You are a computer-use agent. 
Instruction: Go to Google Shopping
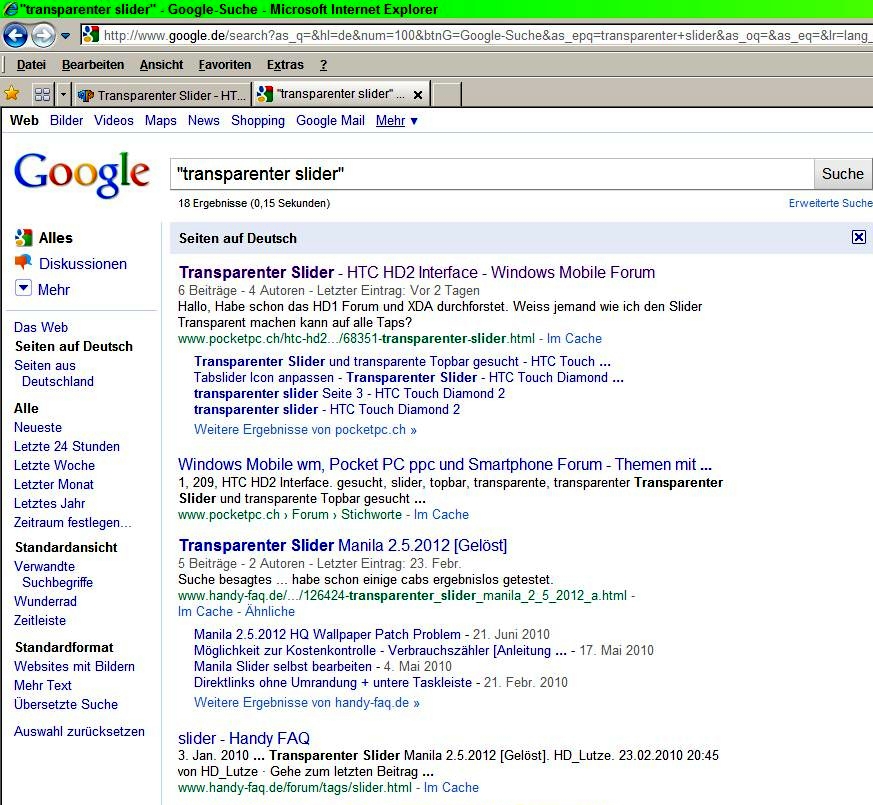click(x=258, y=120)
